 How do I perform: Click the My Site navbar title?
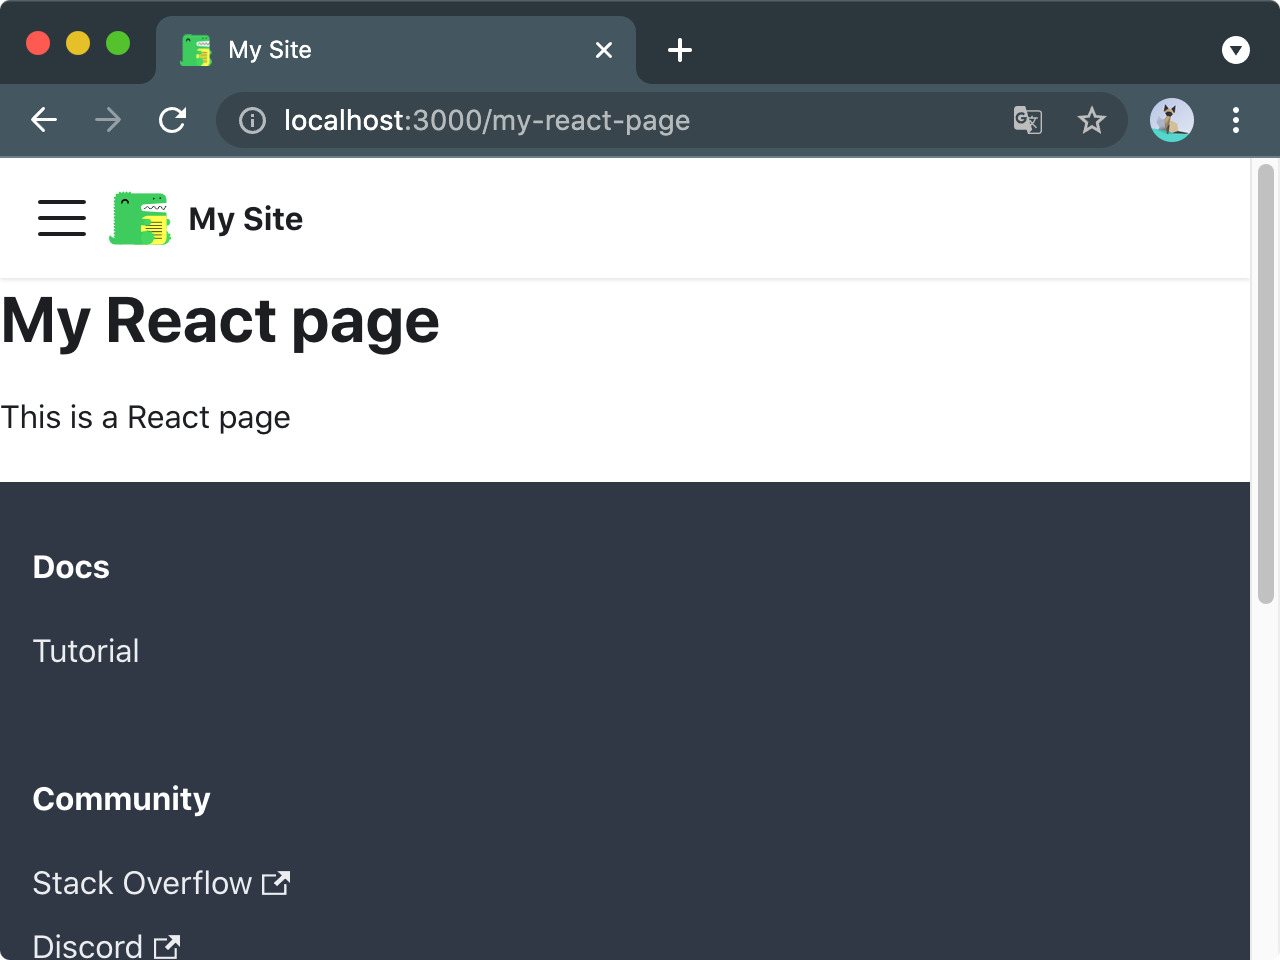(246, 219)
